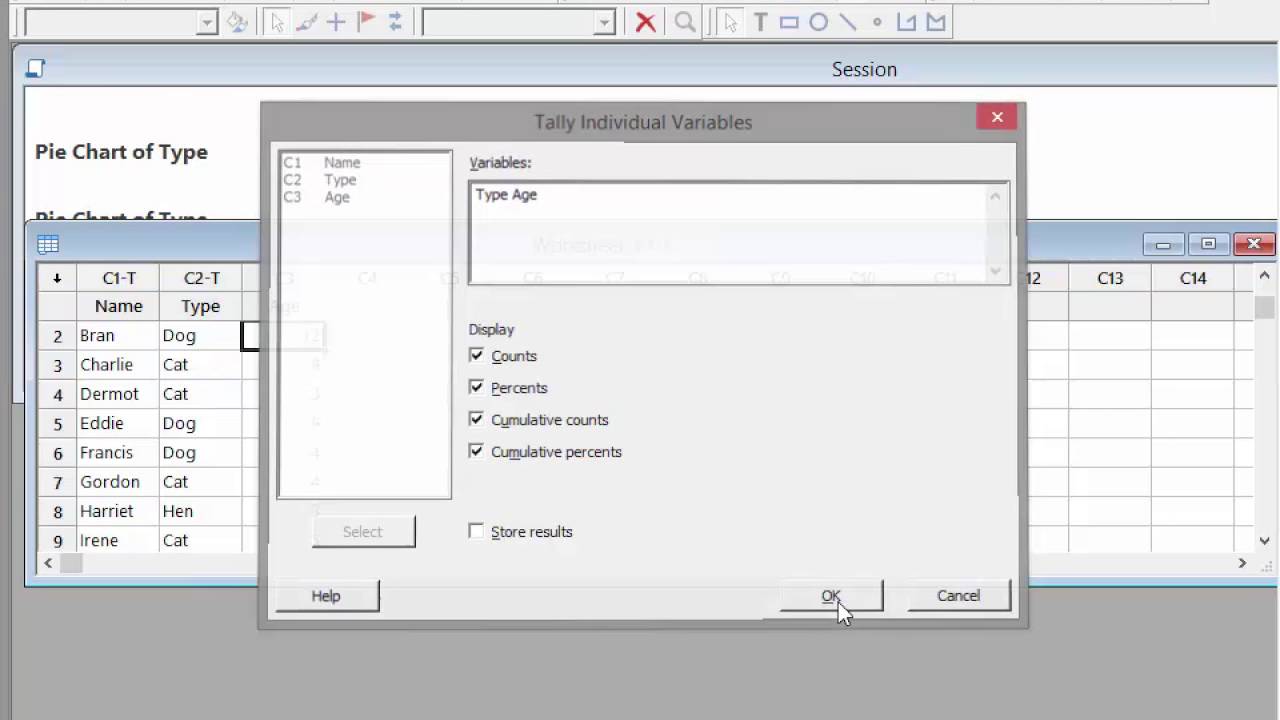Select the Ellipse drawing tool
The width and height of the screenshot is (1280, 720).
[x=818, y=22]
